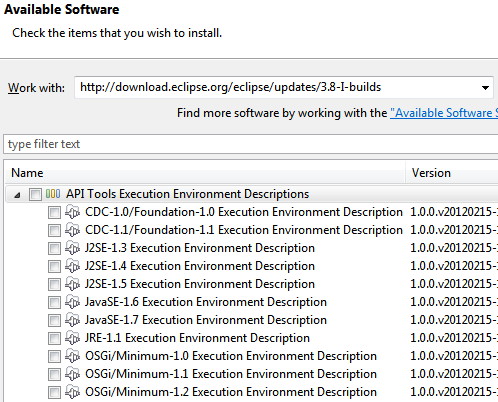This screenshot has height=402, width=498.
Task: Select the CDC-1.1/Foundation-1.1 Execution Environment Description row
Action: click(x=252, y=230)
